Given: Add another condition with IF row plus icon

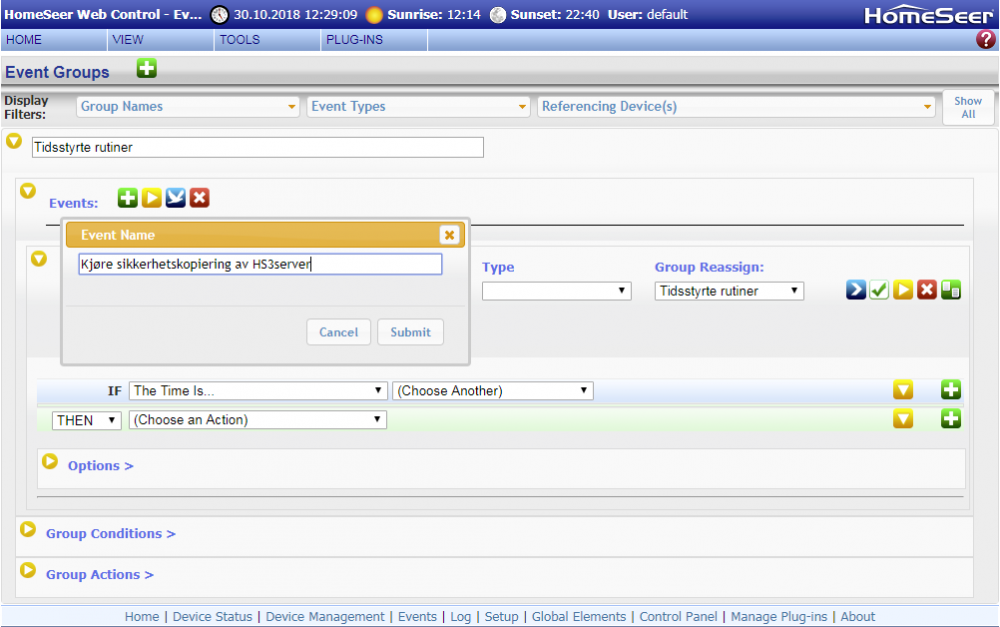Looking at the screenshot, I should [x=950, y=390].
